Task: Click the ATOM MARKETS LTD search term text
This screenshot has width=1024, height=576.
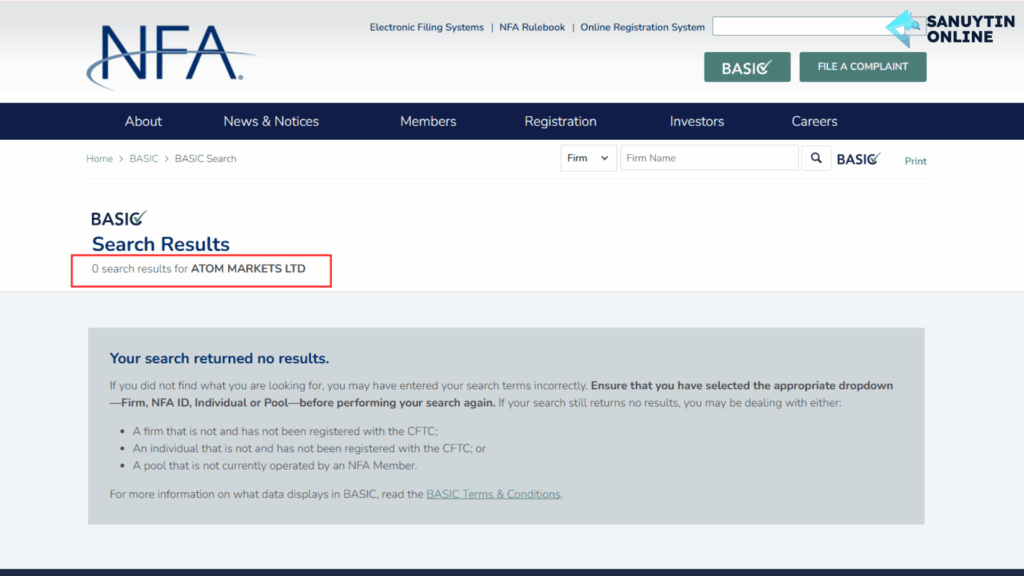Action: 248,269
